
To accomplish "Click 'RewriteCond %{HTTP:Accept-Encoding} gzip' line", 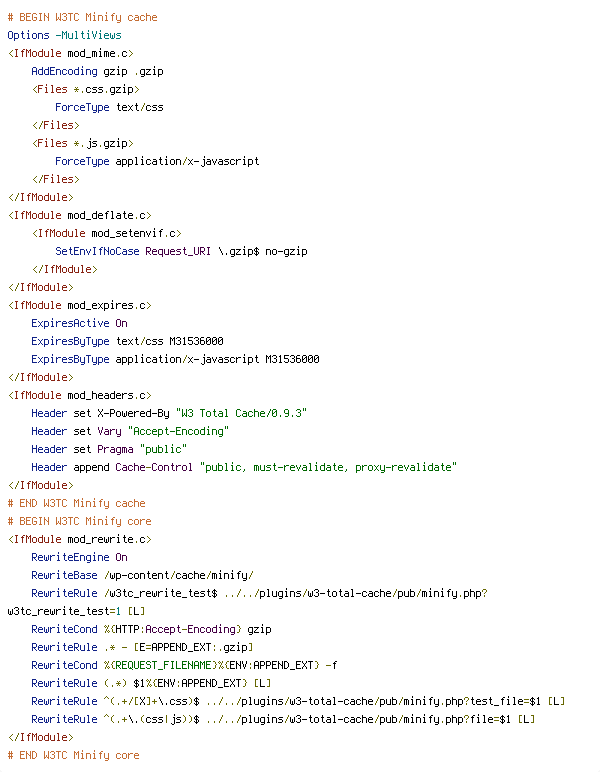I will click(151, 629).
